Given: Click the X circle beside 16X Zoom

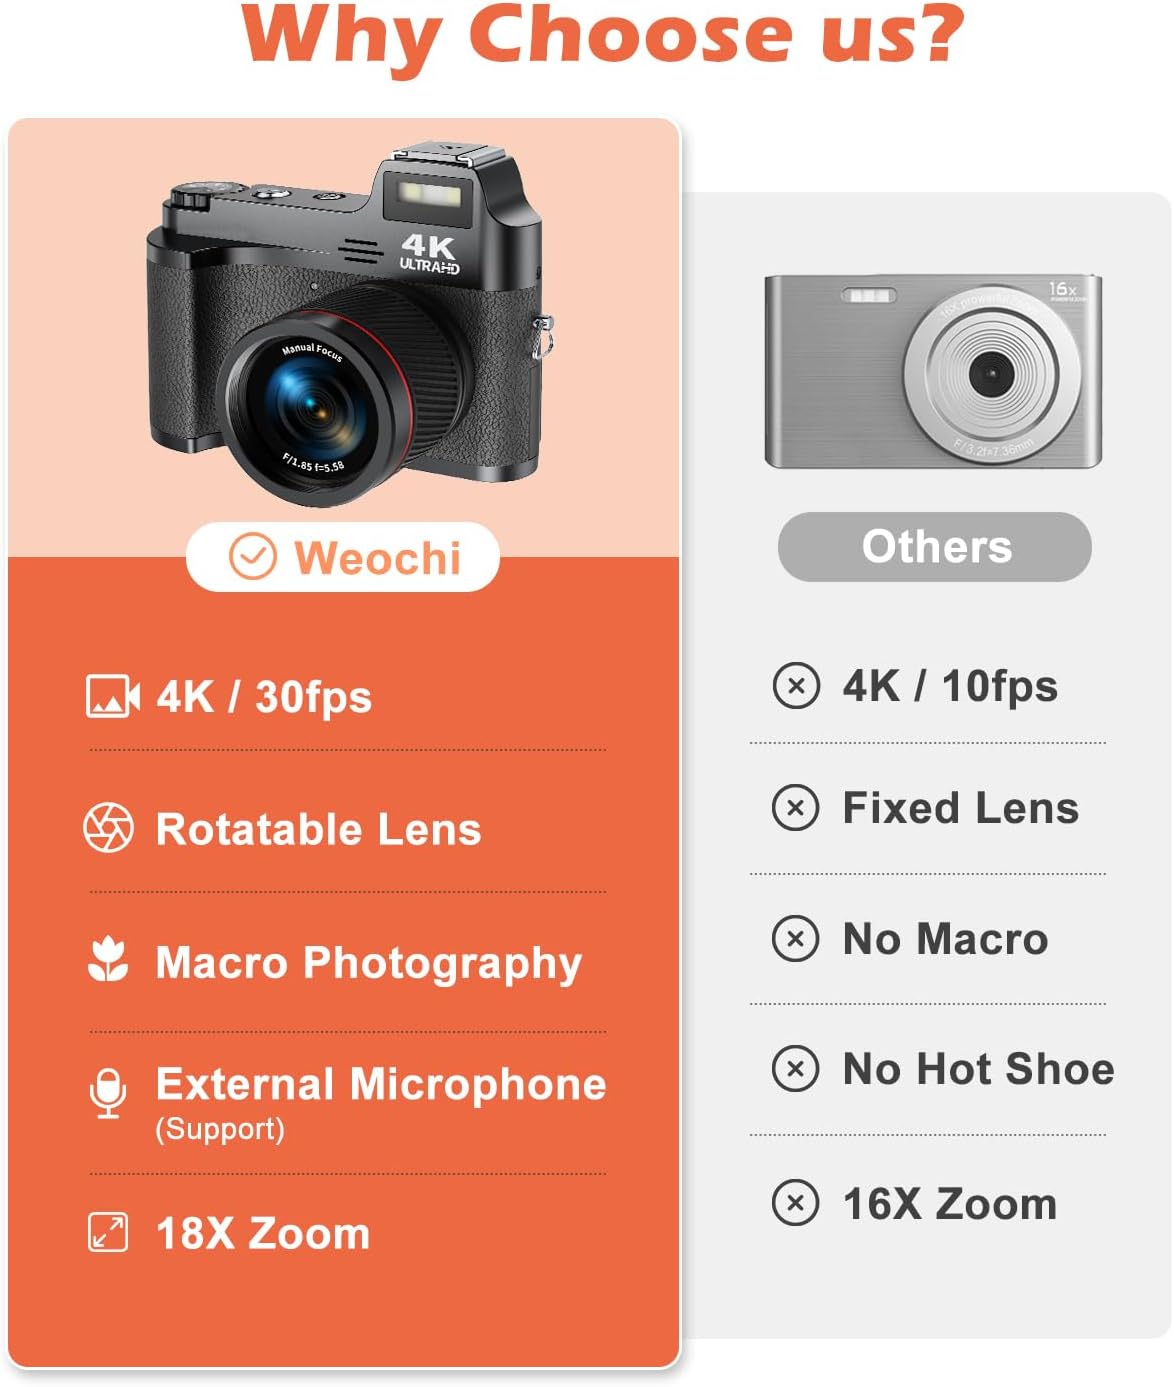Looking at the screenshot, I should point(796,1203).
